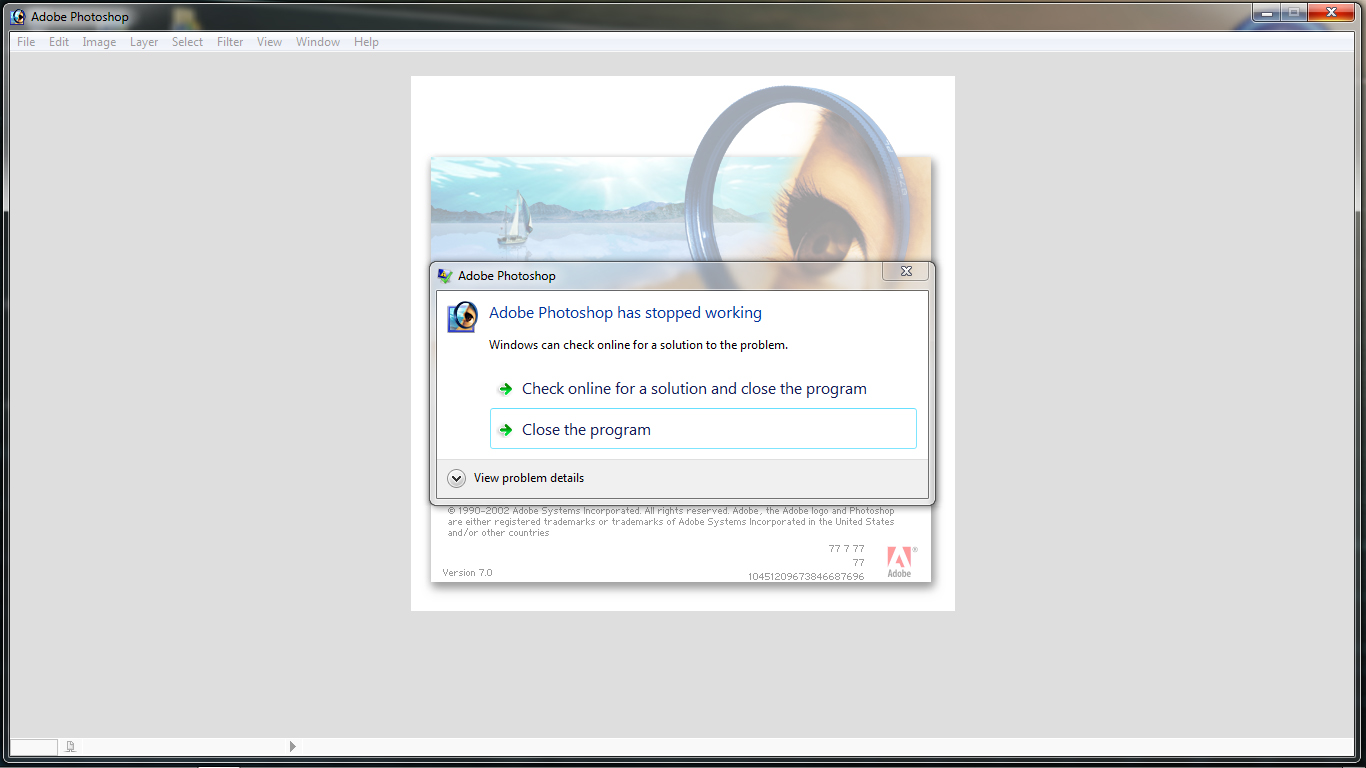Click the zoom percentage field in status bar

tap(34, 746)
